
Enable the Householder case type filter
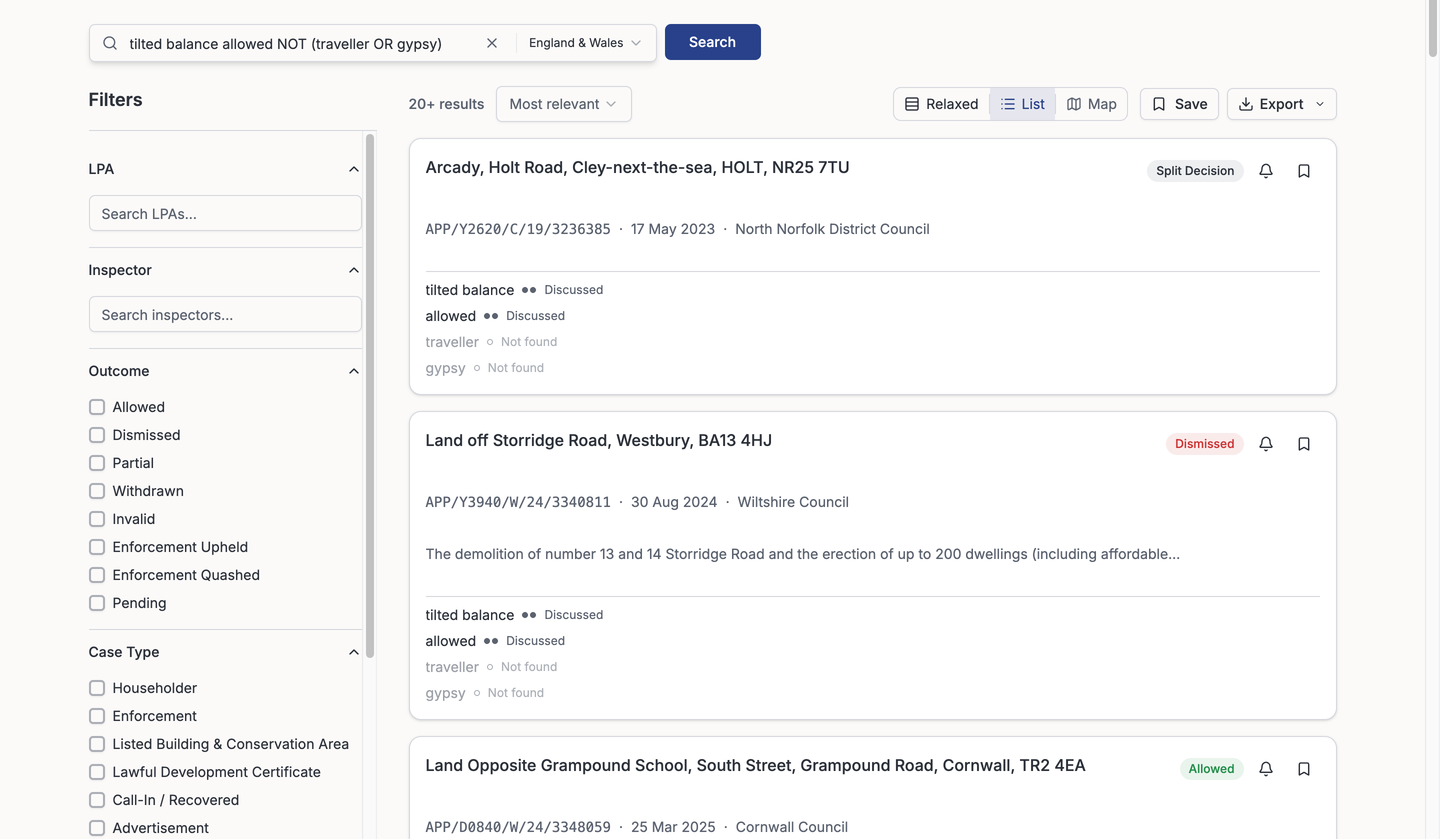click(96, 688)
